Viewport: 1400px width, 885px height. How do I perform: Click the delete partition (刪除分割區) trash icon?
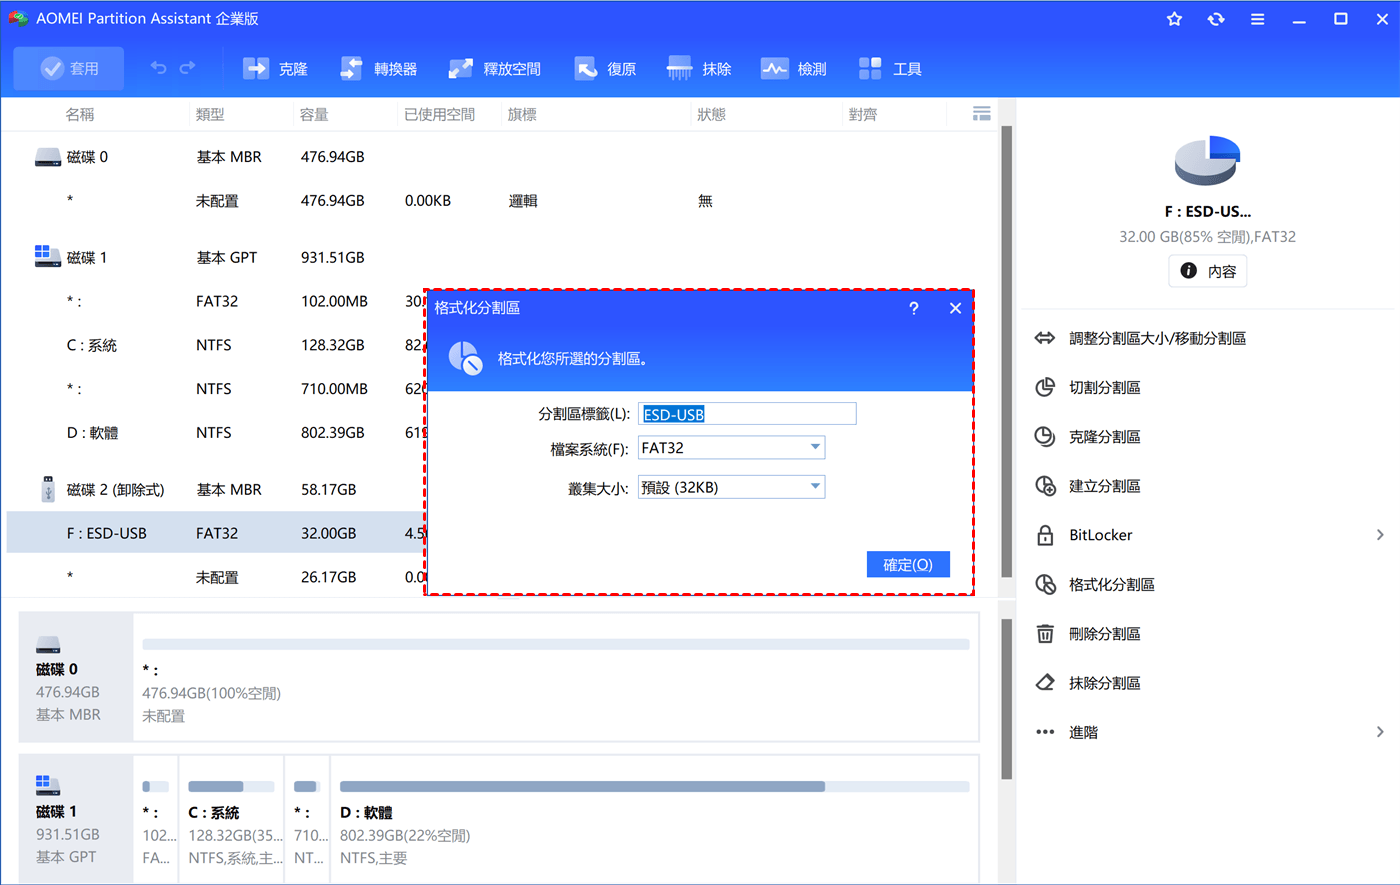1045,634
